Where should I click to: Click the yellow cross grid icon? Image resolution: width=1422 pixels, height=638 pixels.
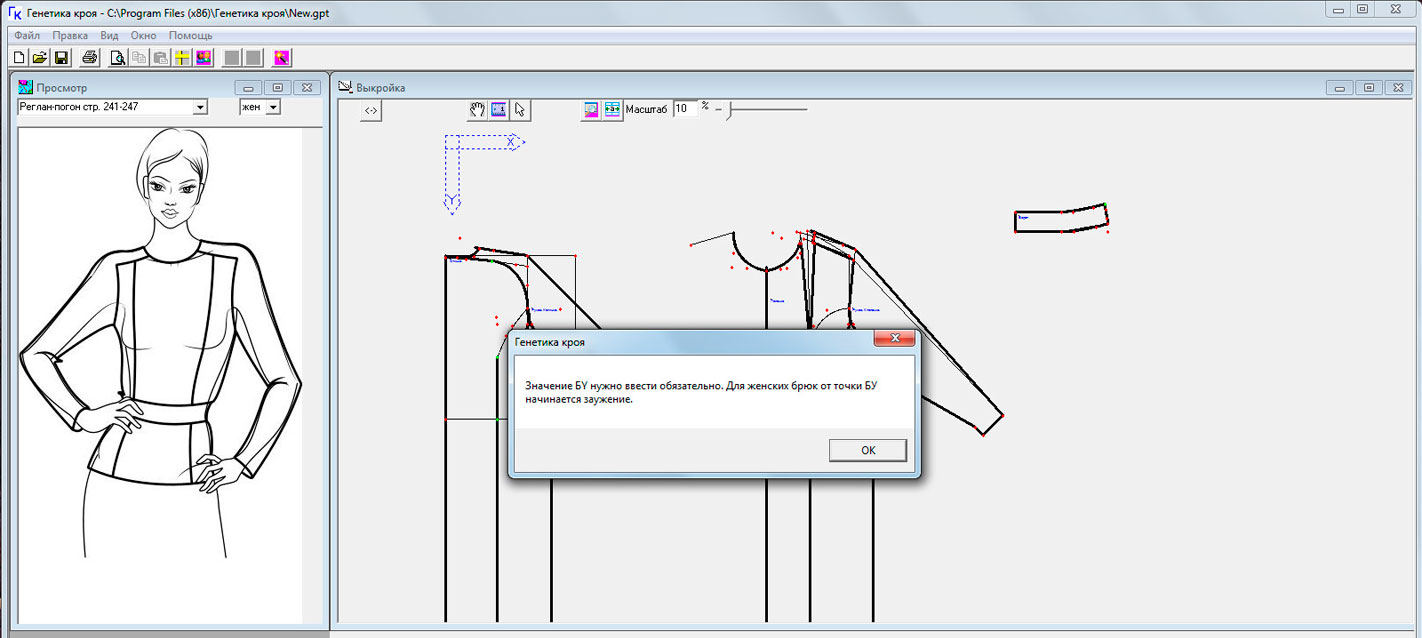click(182, 57)
